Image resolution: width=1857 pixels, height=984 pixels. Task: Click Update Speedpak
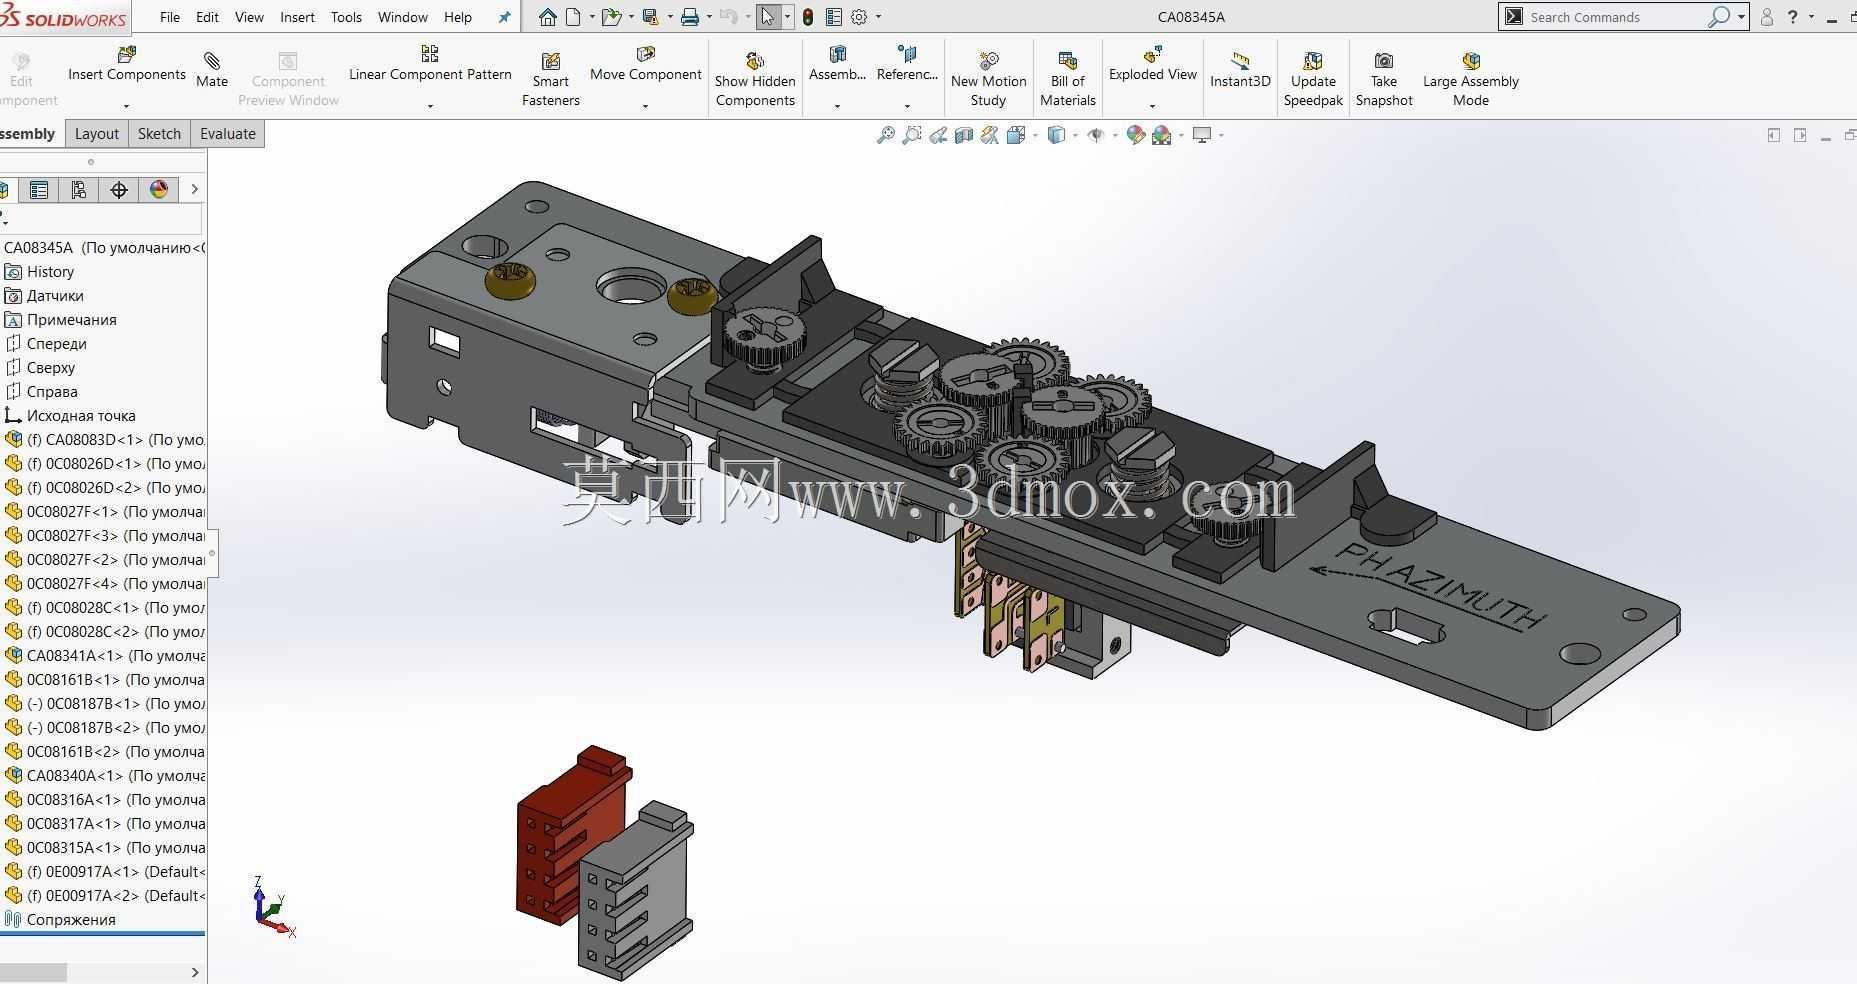coord(1313,79)
